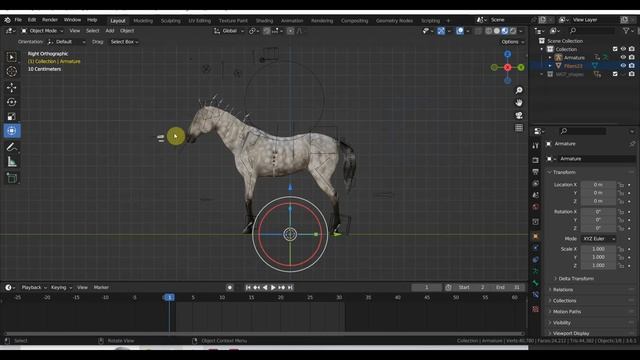This screenshot has width=640, height=360.
Task: Open the Output properties tab icon
Action: pyautogui.click(x=536, y=172)
